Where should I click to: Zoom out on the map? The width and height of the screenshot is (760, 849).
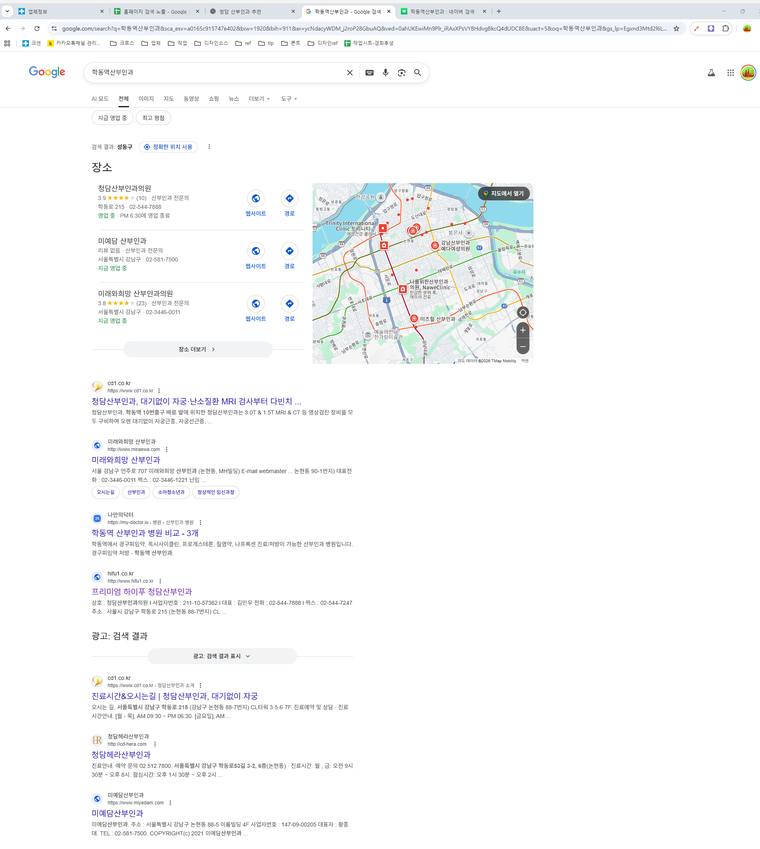(x=522, y=347)
